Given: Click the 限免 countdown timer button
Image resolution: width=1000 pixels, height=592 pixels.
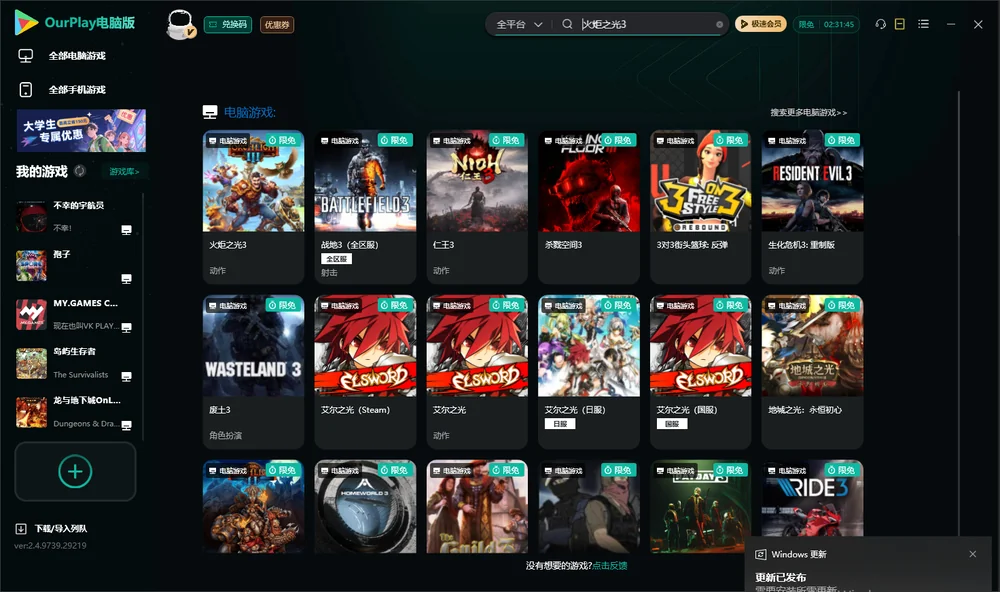Looking at the screenshot, I should (x=826, y=24).
